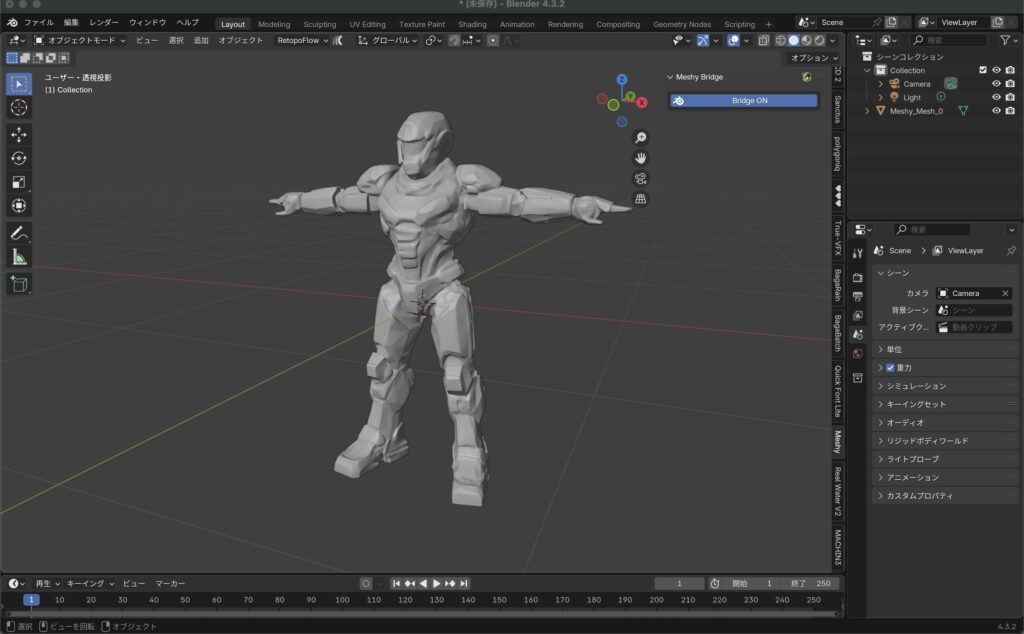Screen dimensions: 1024x634
Task: Toggle viewport overlays
Action: [733, 40]
